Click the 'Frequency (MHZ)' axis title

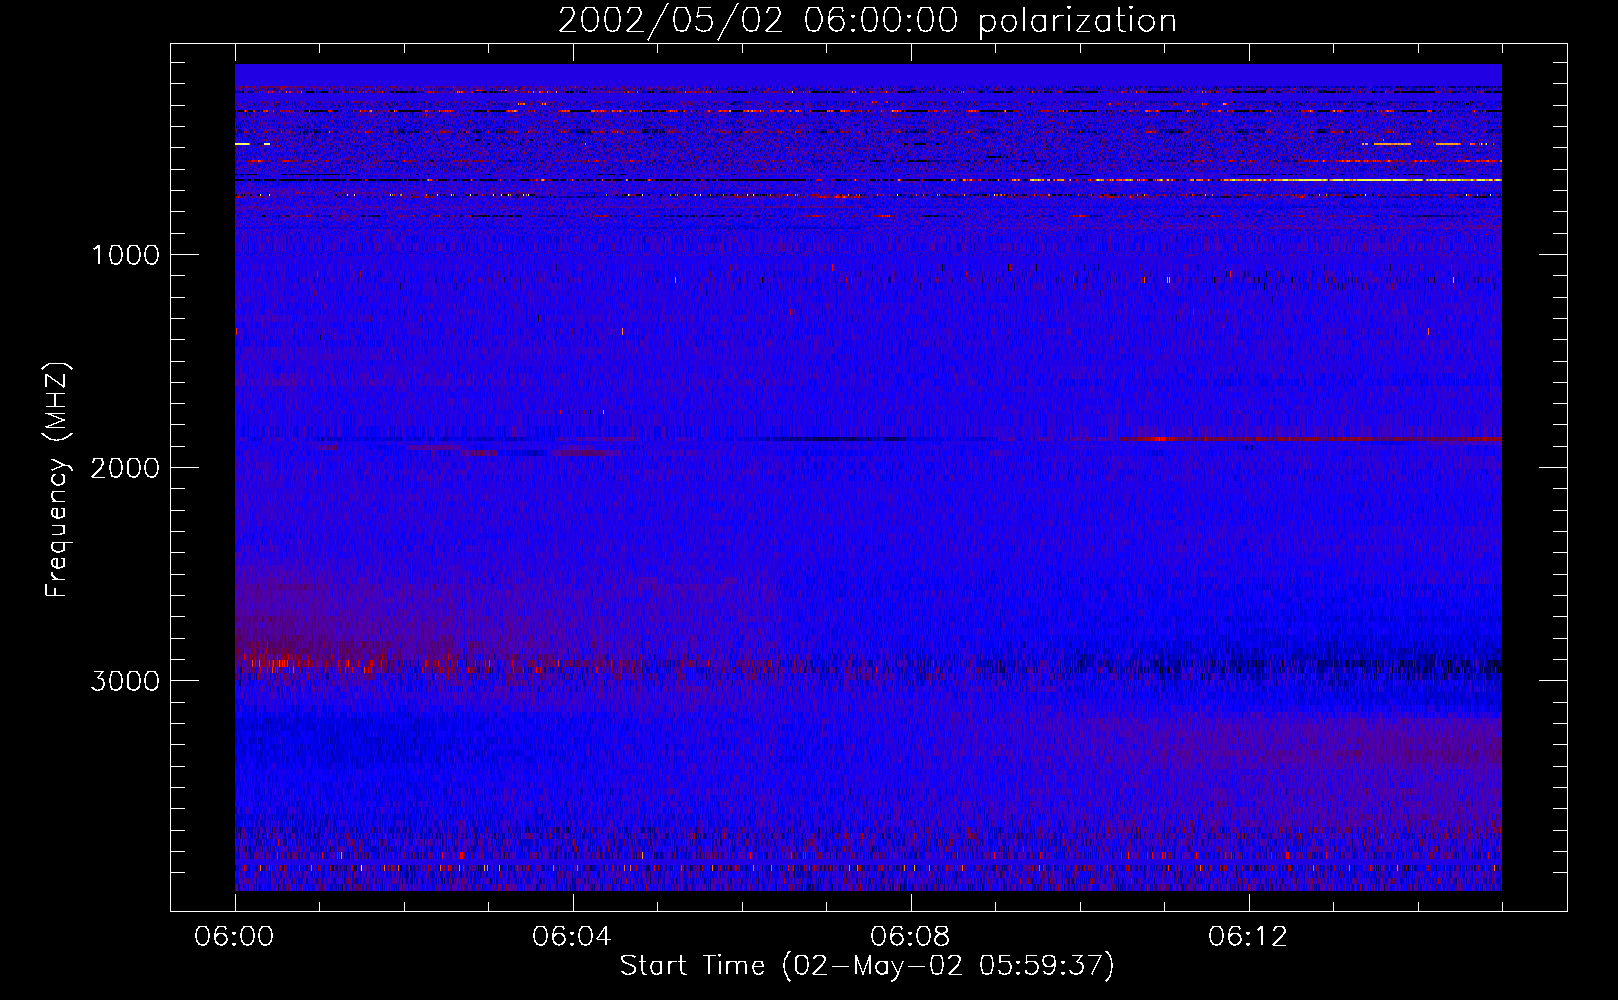click(x=57, y=480)
